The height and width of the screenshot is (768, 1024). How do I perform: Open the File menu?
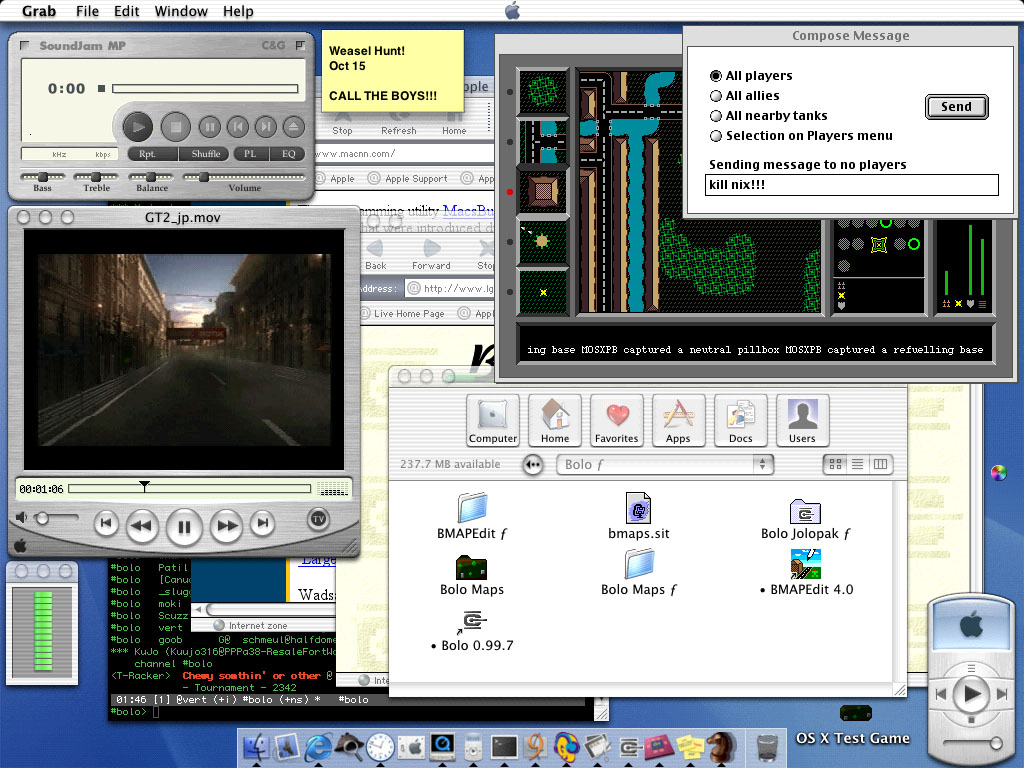tap(87, 11)
